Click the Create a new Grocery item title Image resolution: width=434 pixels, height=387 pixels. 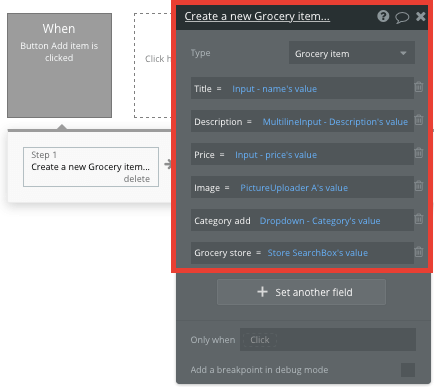pos(257,16)
